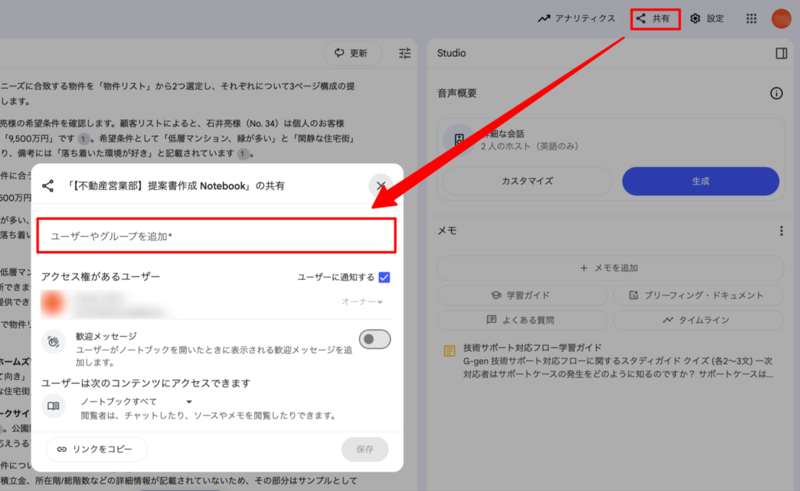
Task: Create a 学習ガイド study guide
Action: coord(521,295)
